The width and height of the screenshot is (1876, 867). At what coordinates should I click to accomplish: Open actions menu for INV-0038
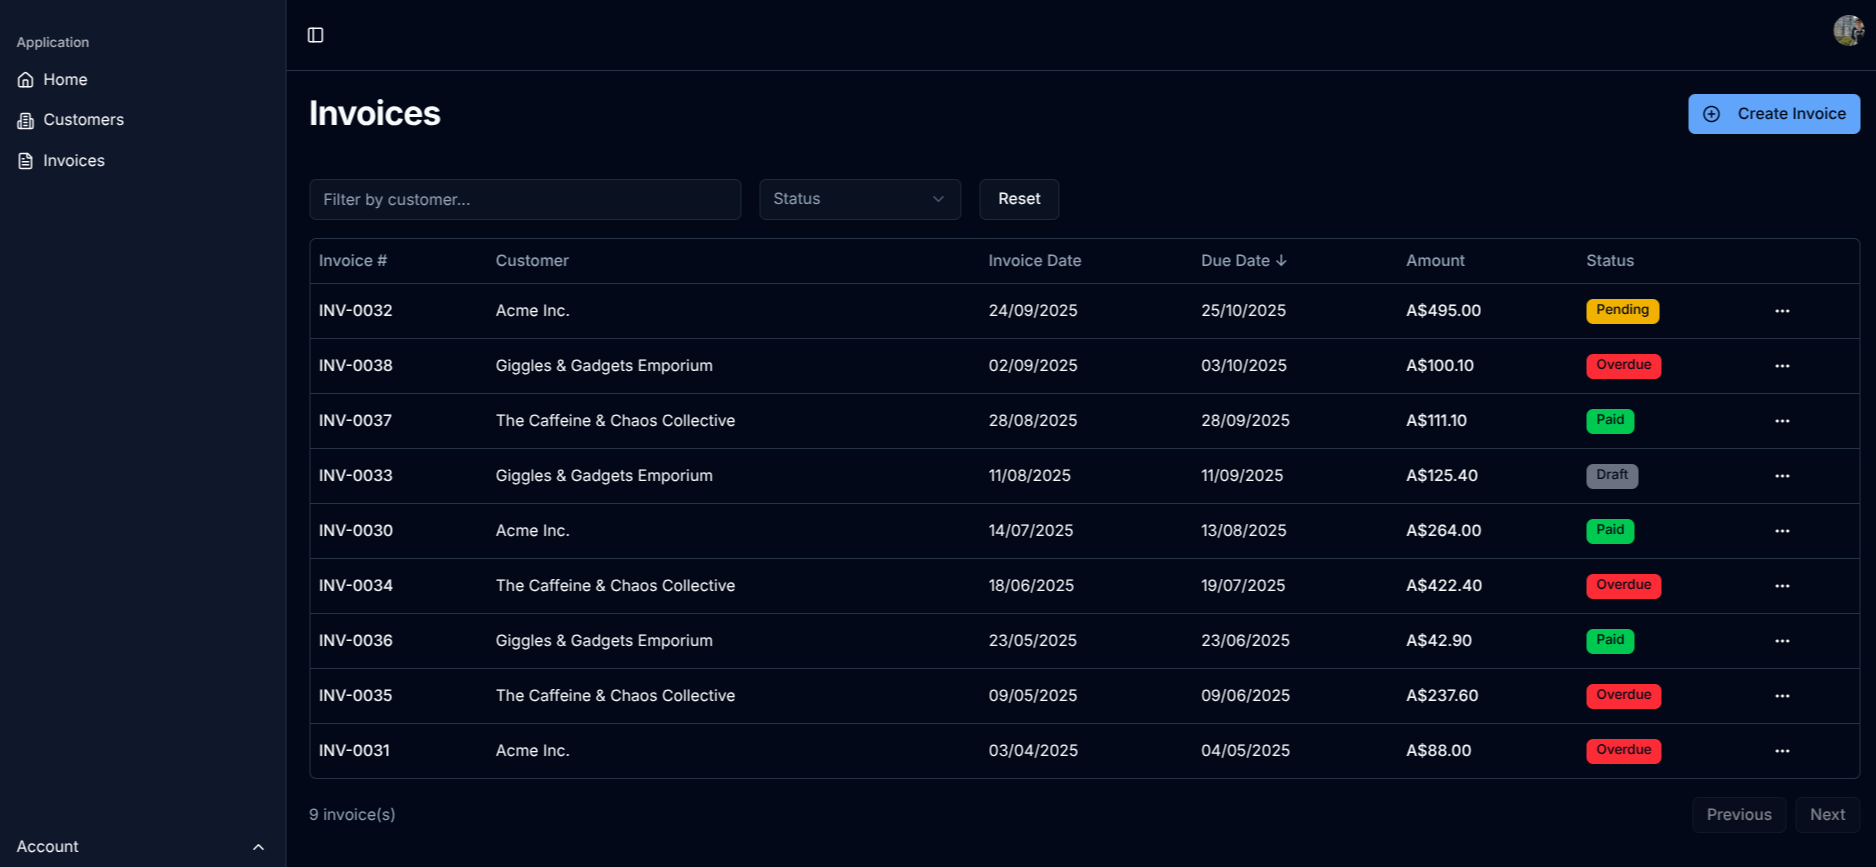click(1781, 366)
